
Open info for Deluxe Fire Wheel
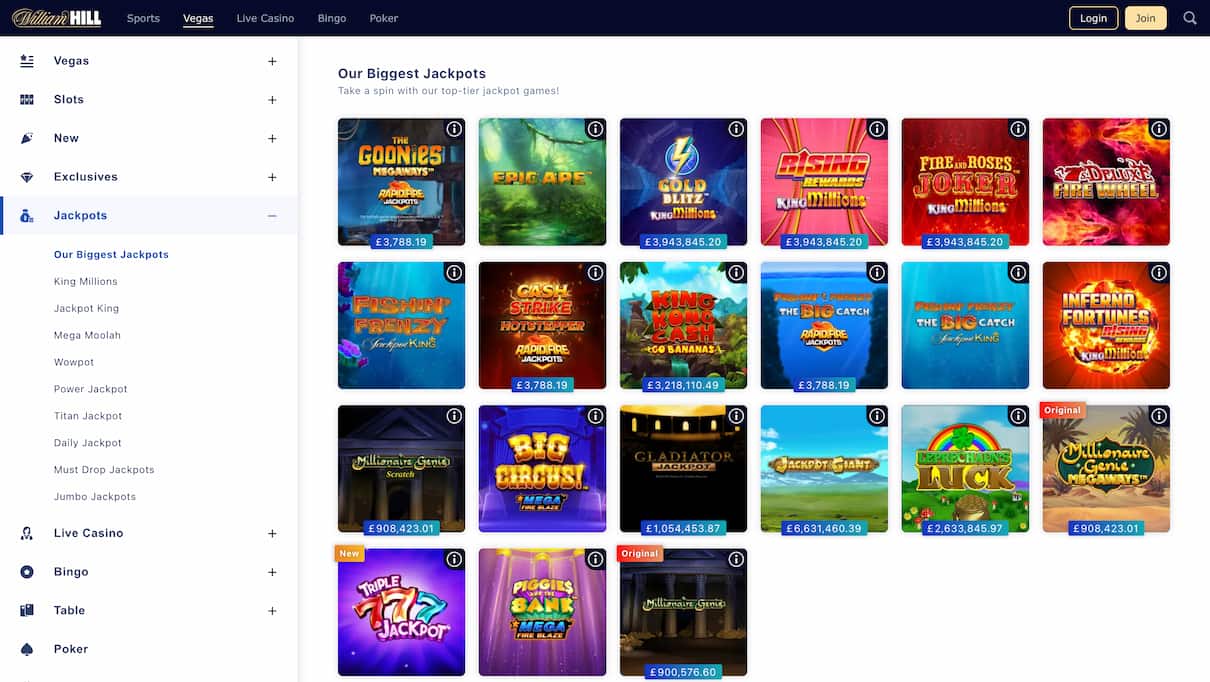1159,129
